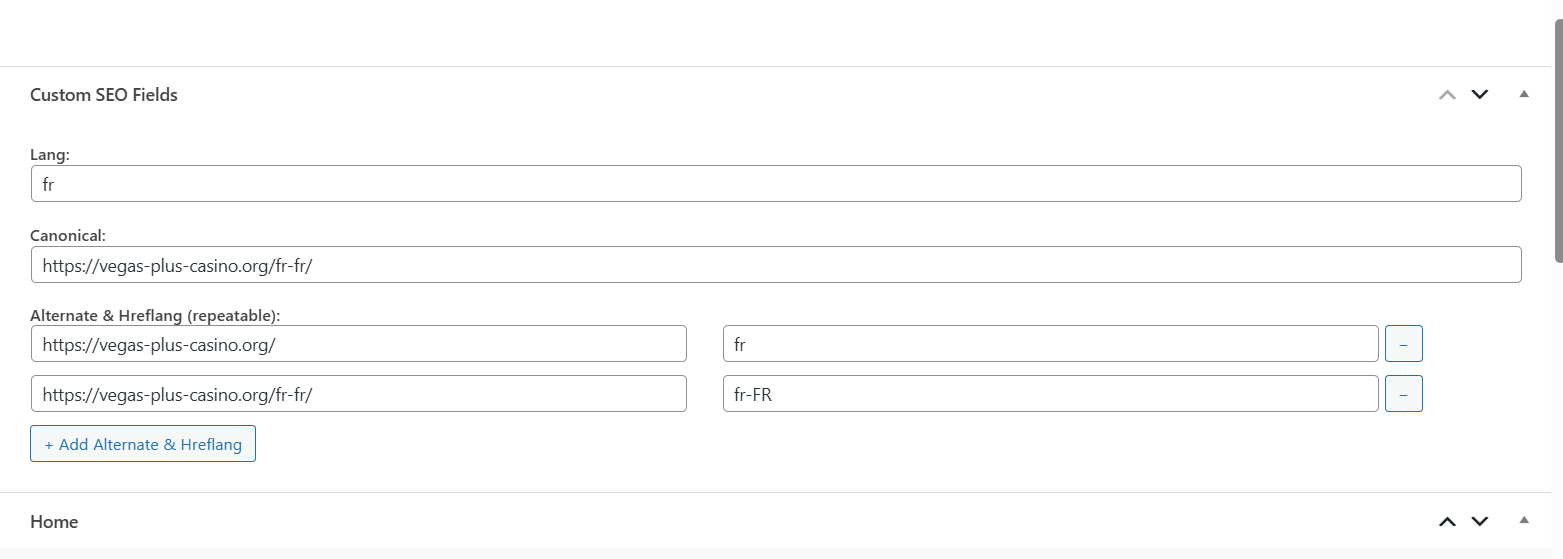1563x559 pixels.
Task: Delete the fr-FR alternate row
Action: (x=1403, y=394)
